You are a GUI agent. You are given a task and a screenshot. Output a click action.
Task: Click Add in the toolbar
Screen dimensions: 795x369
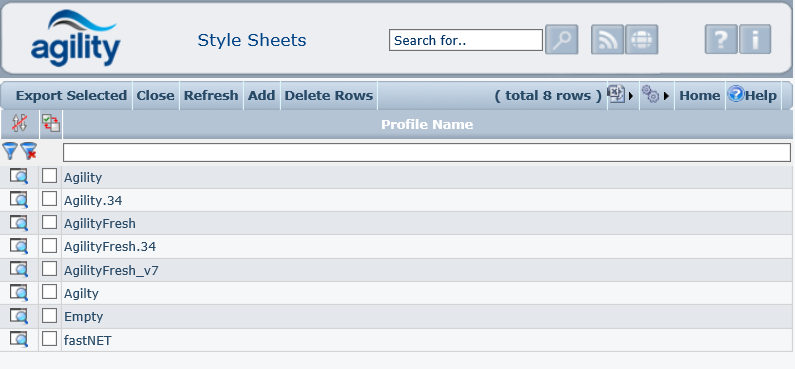click(261, 96)
